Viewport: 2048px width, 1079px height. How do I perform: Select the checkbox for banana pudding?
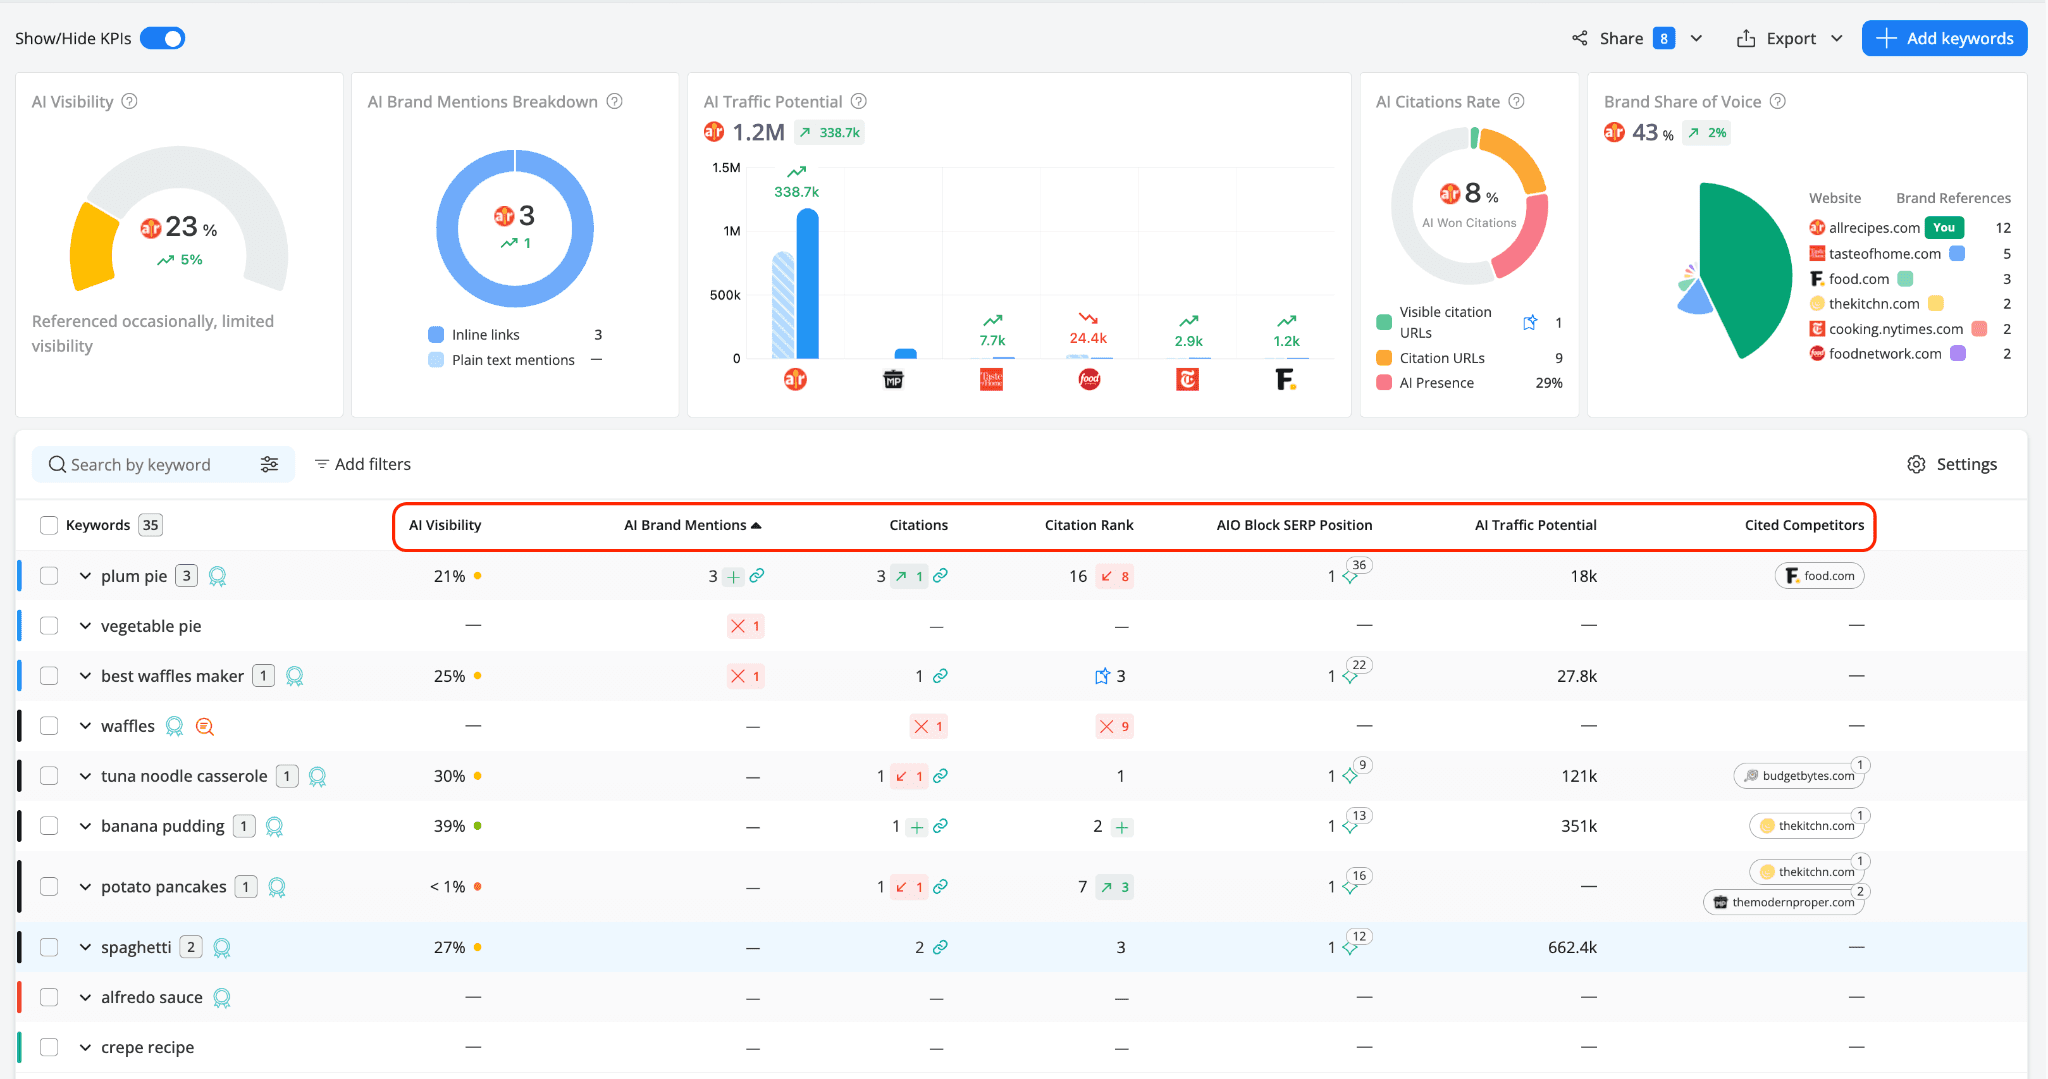[48, 826]
